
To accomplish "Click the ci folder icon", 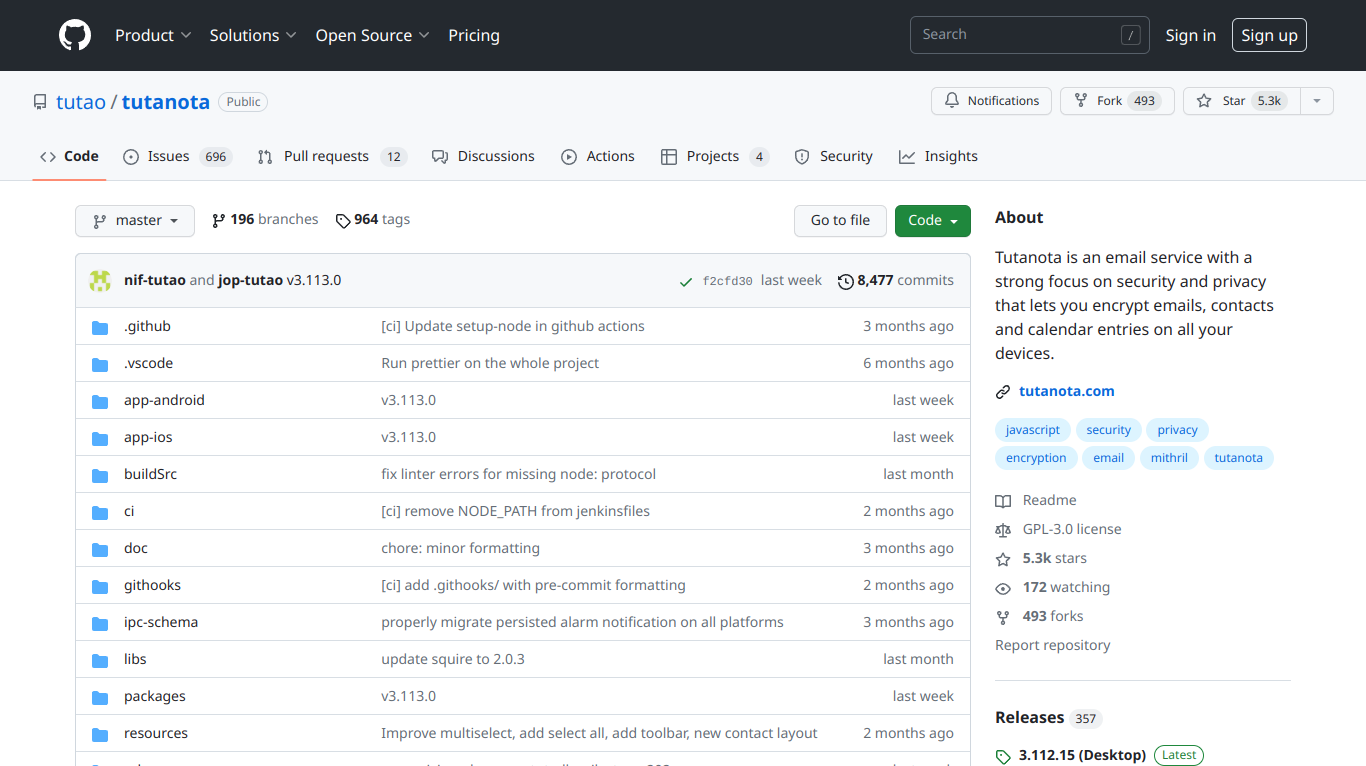I will (100, 512).
